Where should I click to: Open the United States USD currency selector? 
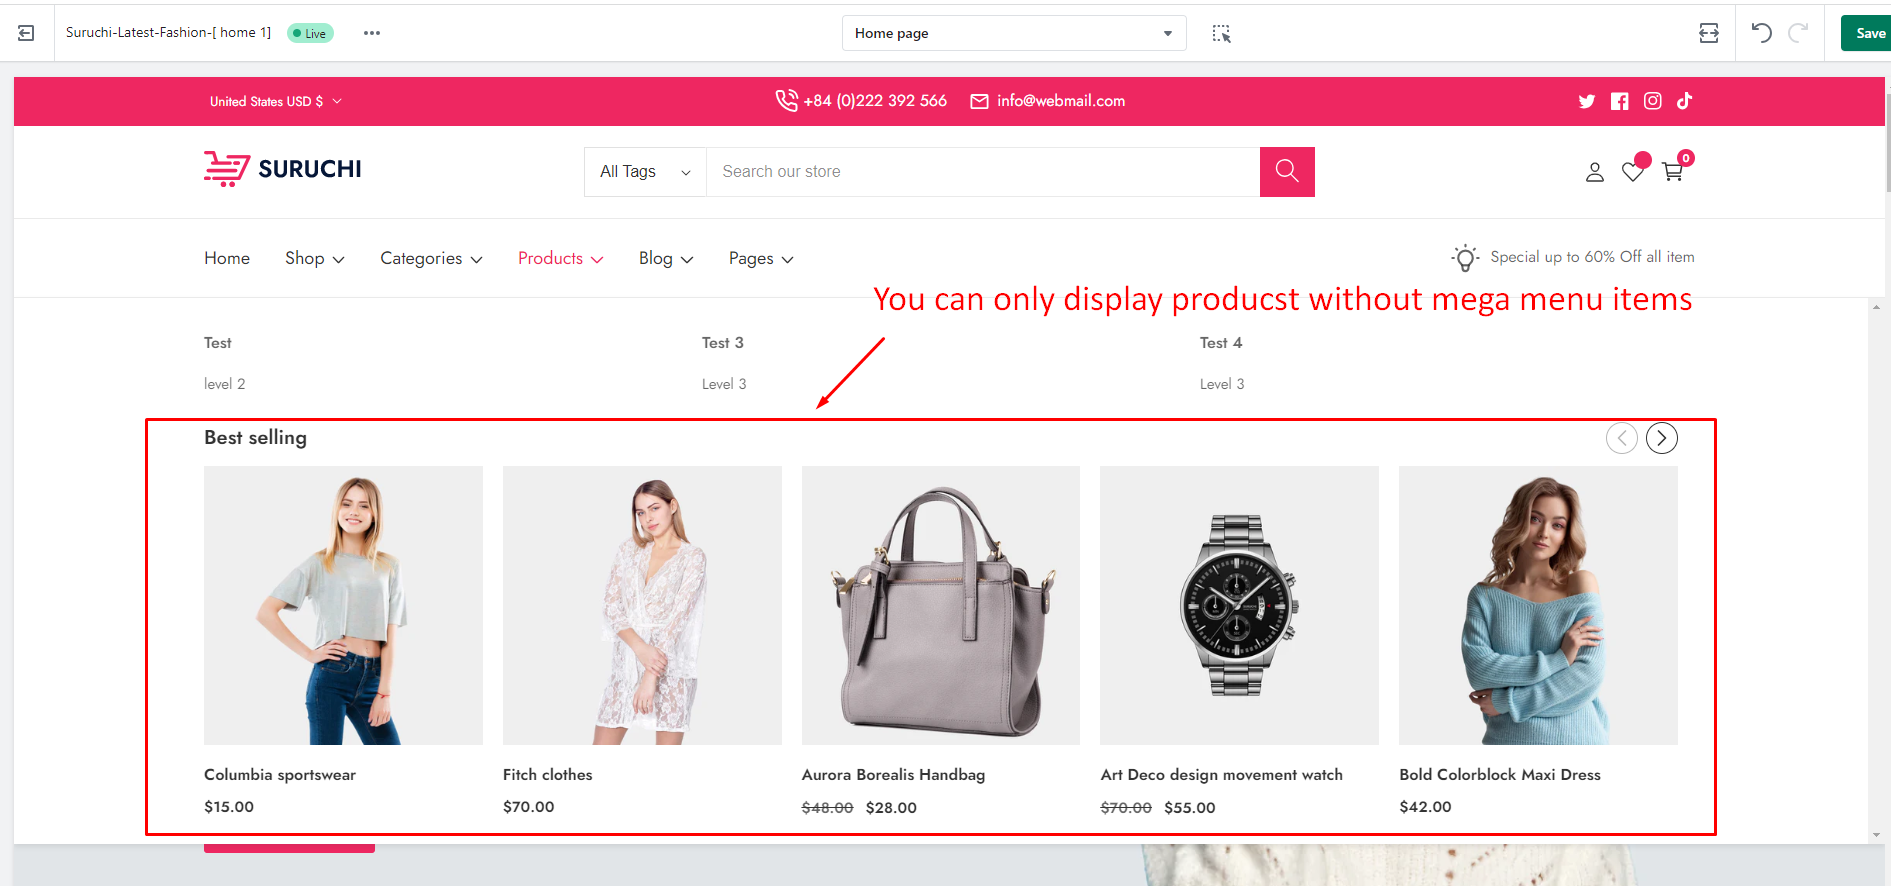pyautogui.click(x=275, y=101)
